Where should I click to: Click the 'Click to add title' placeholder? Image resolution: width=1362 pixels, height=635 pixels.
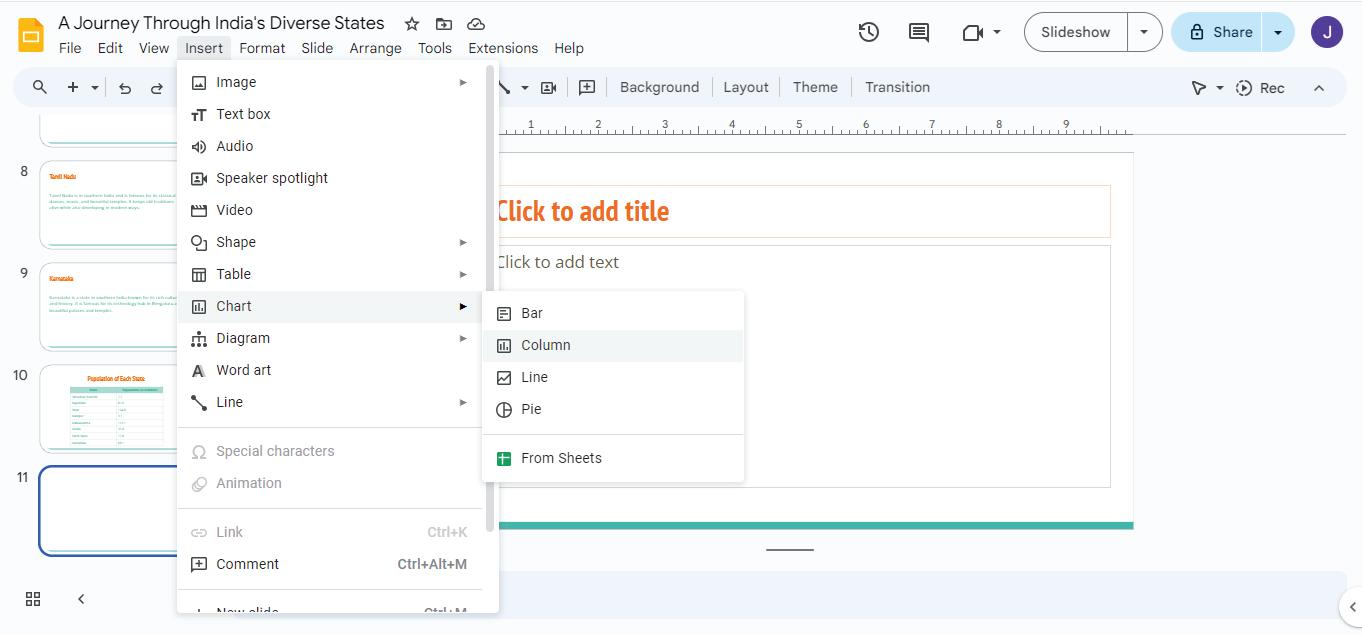[x=800, y=211]
